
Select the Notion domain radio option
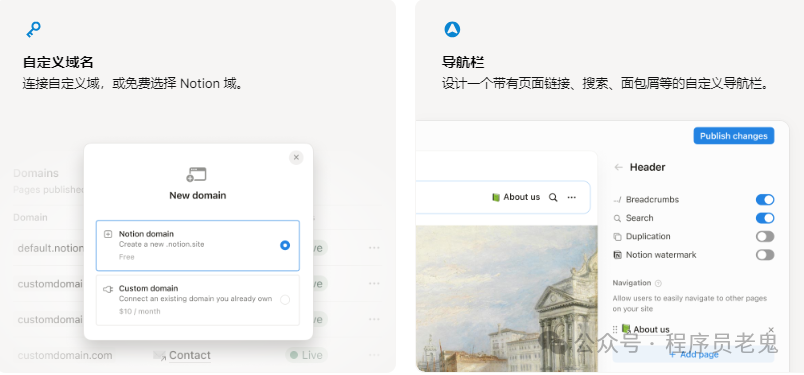pyautogui.click(x=285, y=246)
